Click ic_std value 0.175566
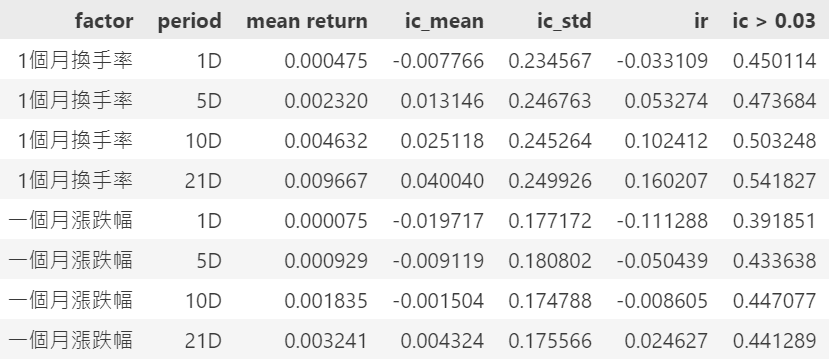Screen dimensions: 831x361 [550, 340]
